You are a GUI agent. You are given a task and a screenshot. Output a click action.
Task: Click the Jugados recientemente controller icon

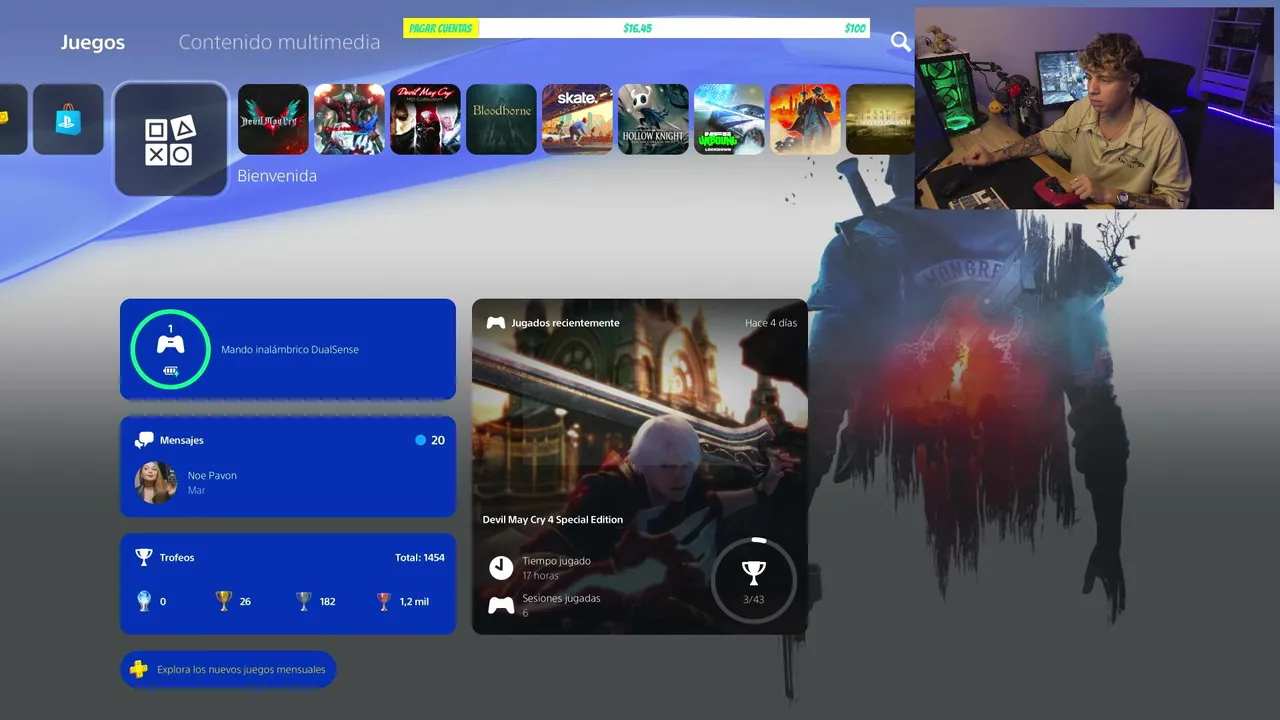(x=496, y=323)
